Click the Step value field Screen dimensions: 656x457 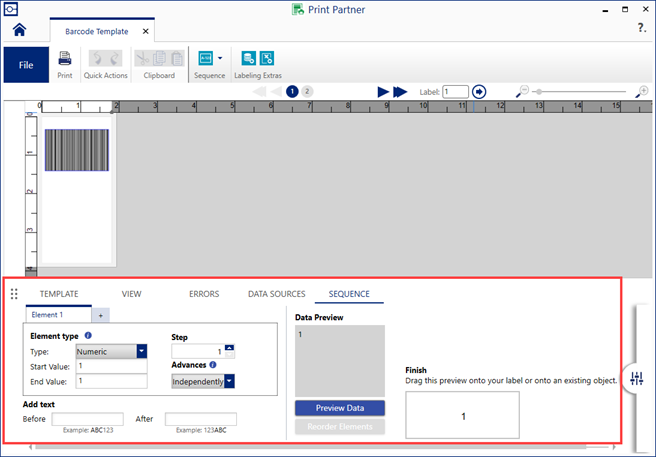coord(198,352)
